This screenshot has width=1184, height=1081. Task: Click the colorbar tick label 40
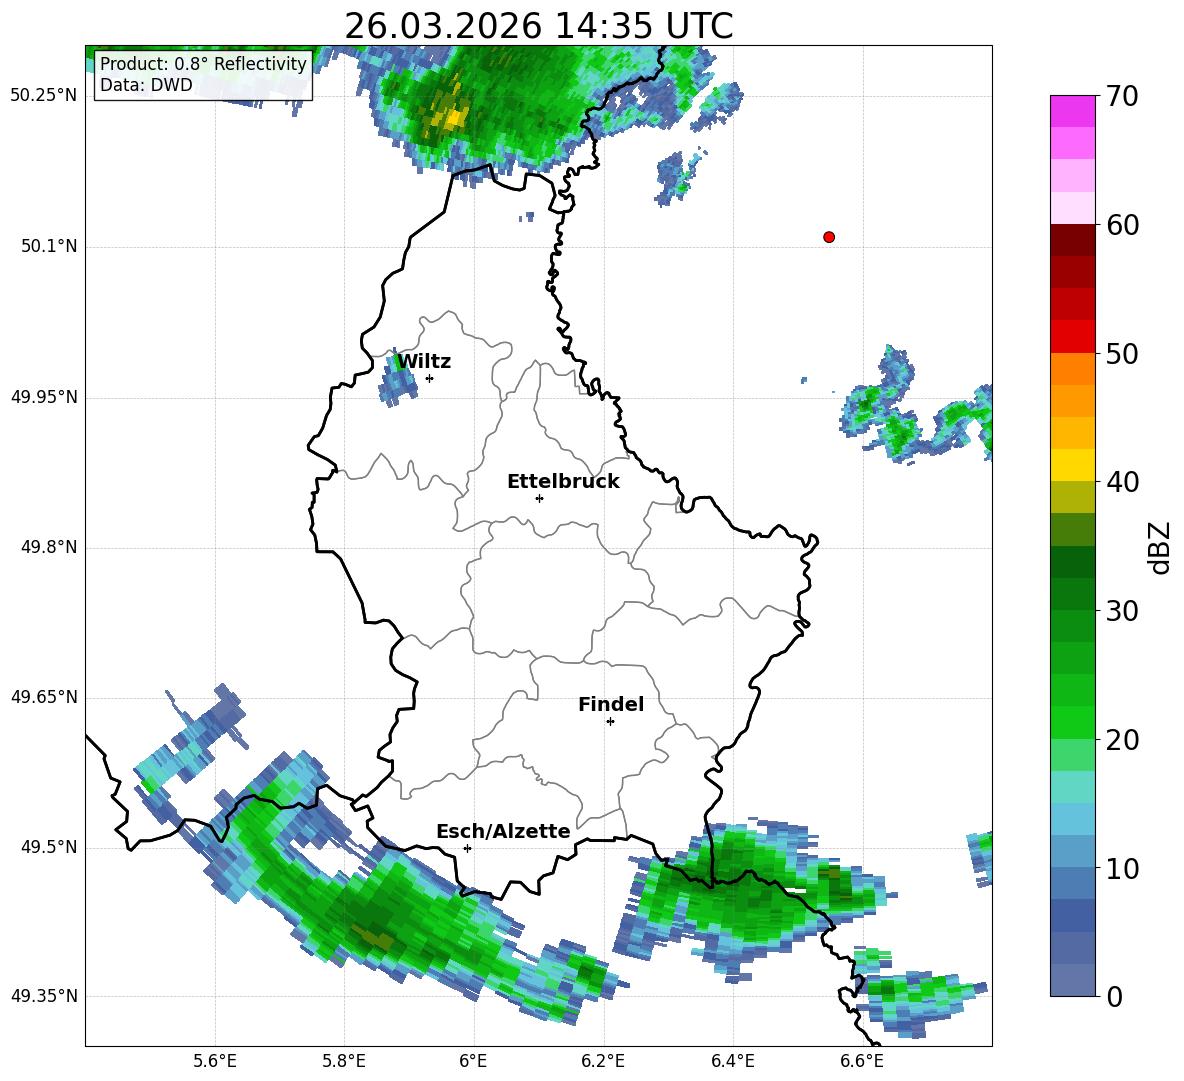point(1122,482)
